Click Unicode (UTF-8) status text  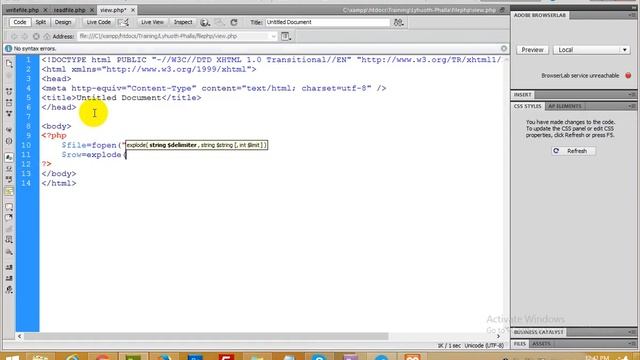pos(484,345)
